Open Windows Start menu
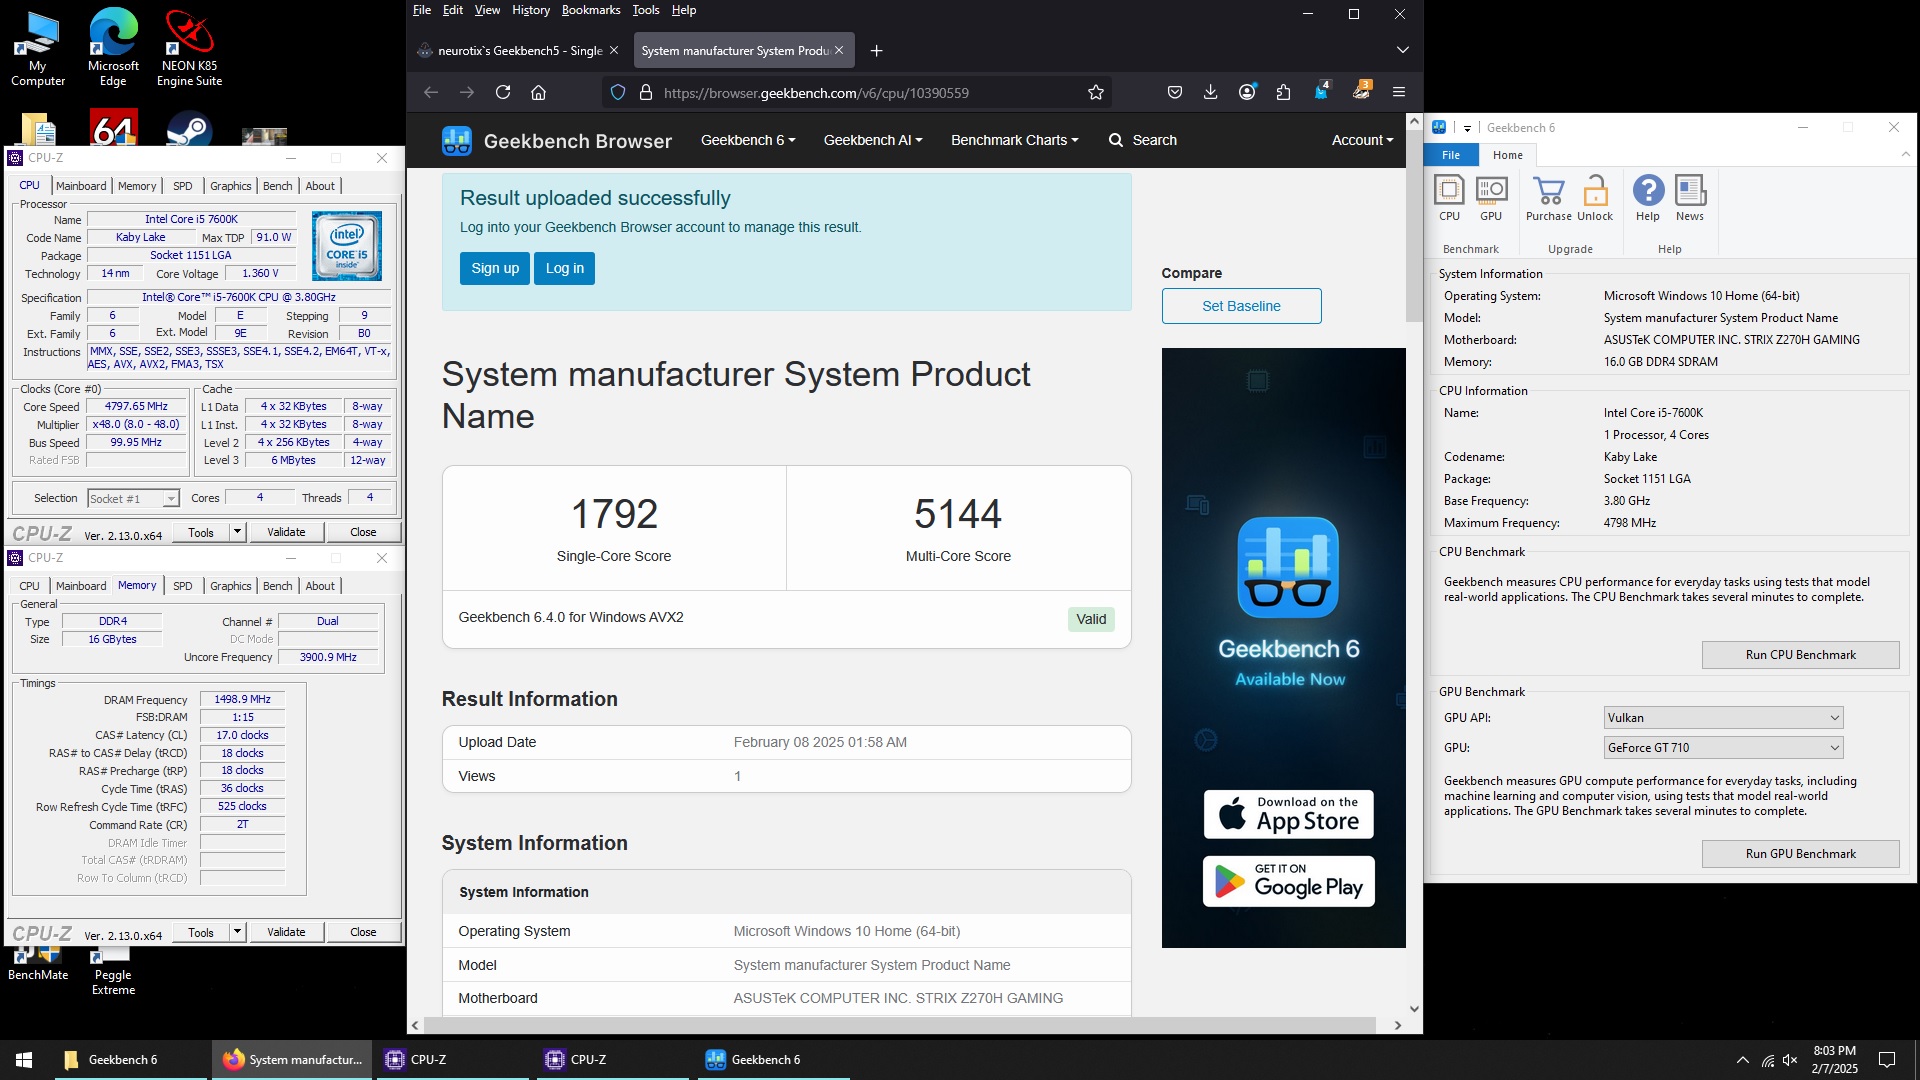Viewport: 1920px width, 1080px height. (24, 1059)
